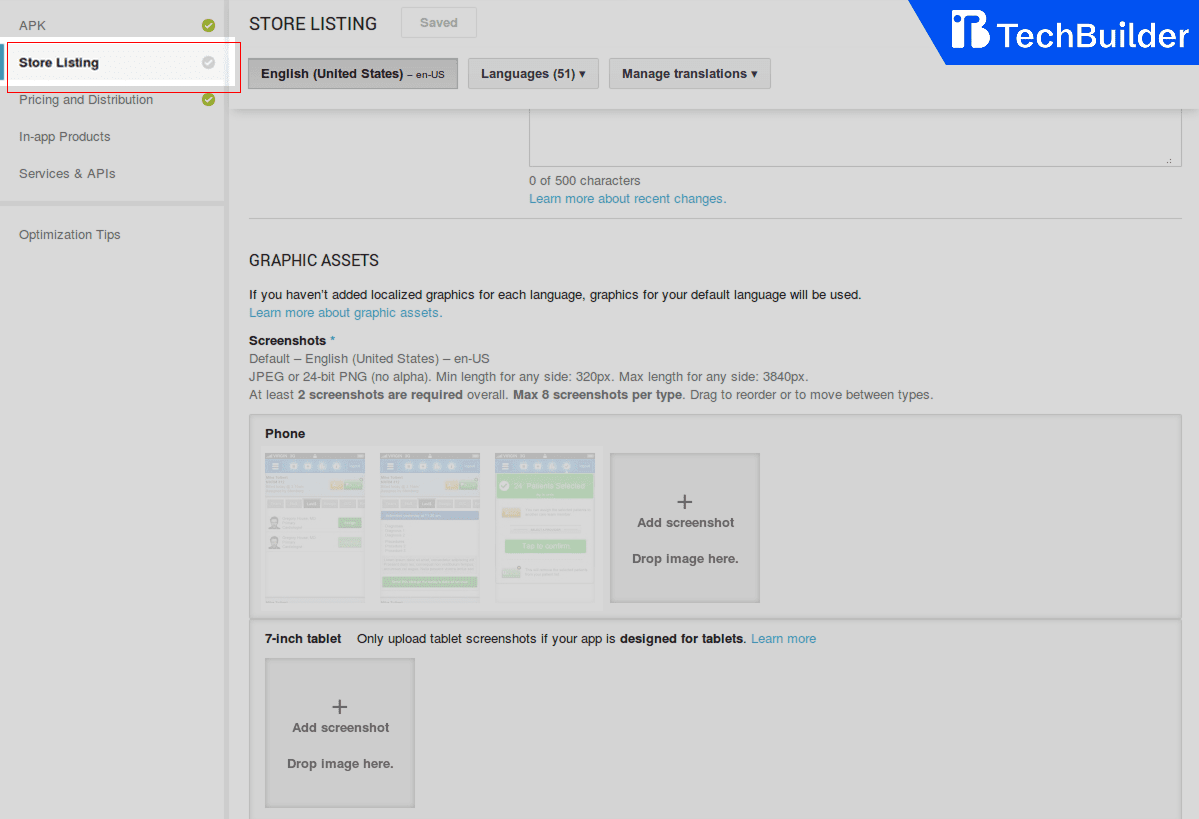
Task: Select the APK section in sidebar
Action: pyautogui.click(x=32, y=24)
